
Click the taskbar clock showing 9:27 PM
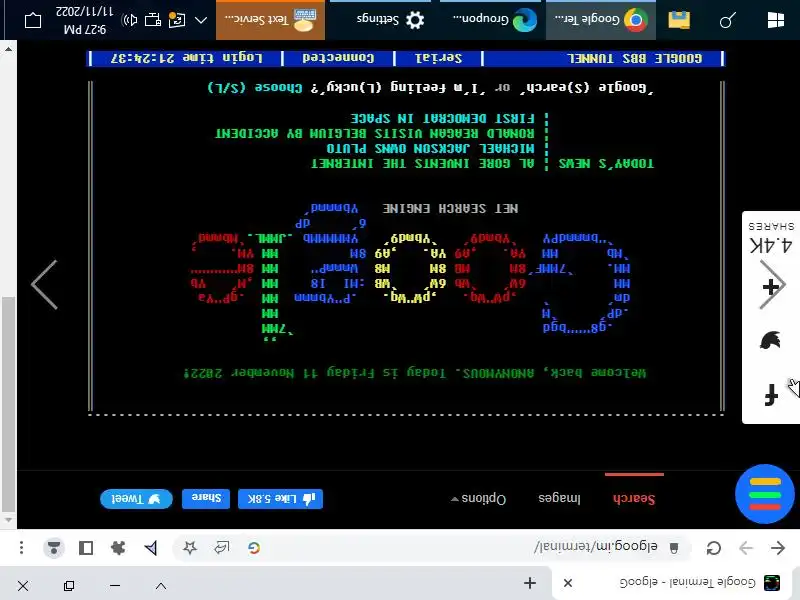tap(84, 20)
